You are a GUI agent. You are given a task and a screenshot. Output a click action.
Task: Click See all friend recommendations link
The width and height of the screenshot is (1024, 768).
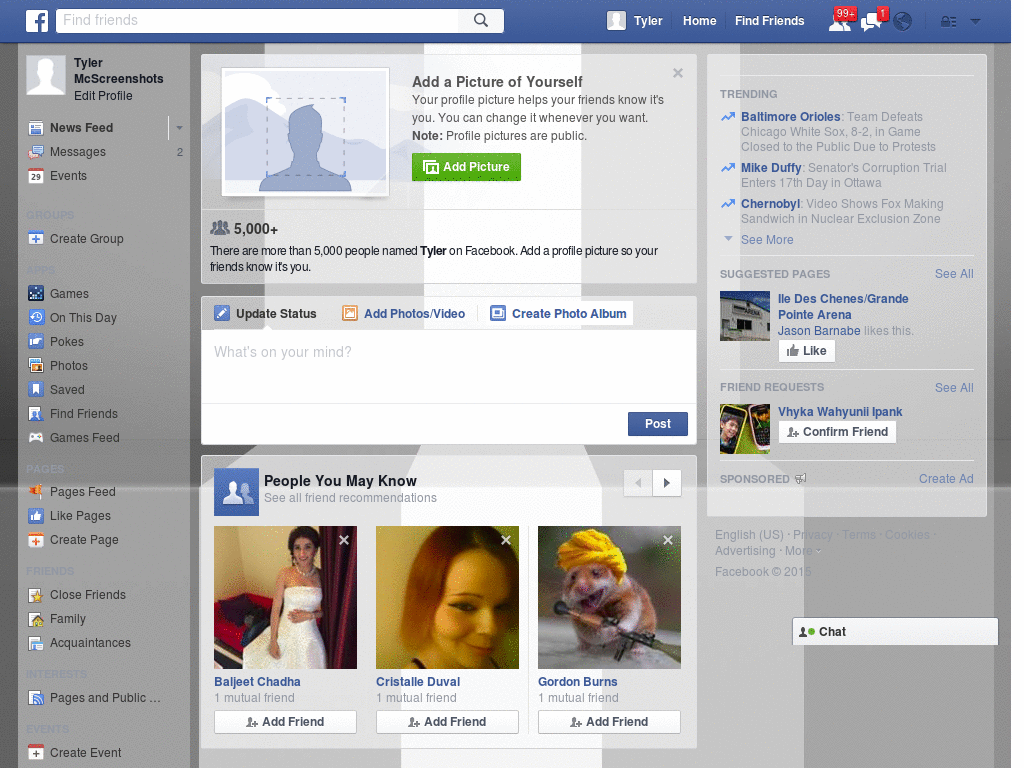pos(350,498)
